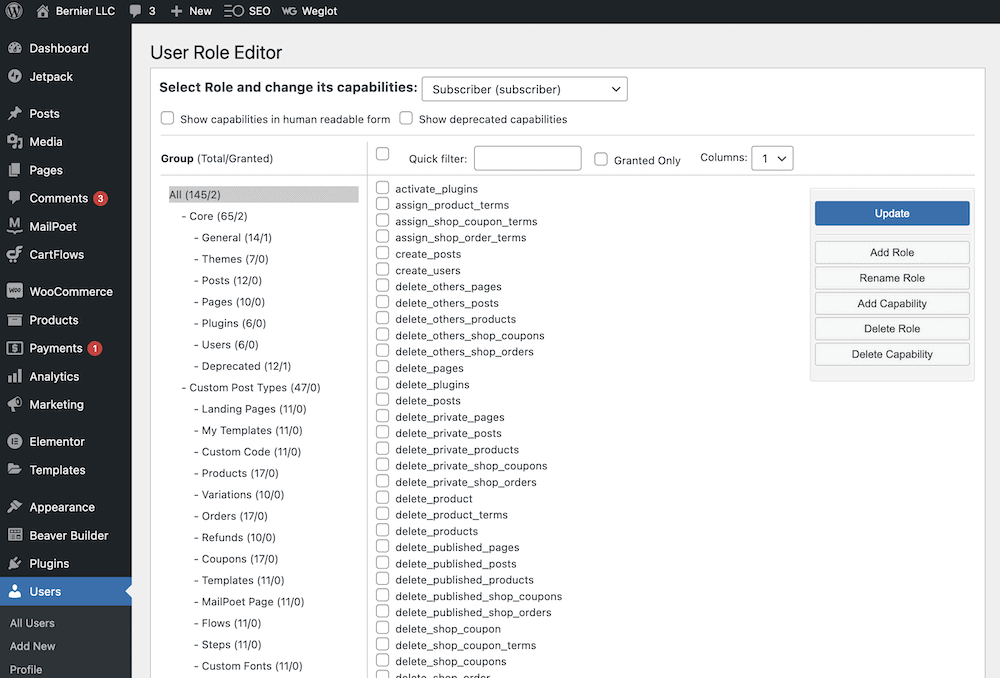Click the Delete Role button

click(892, 328)
